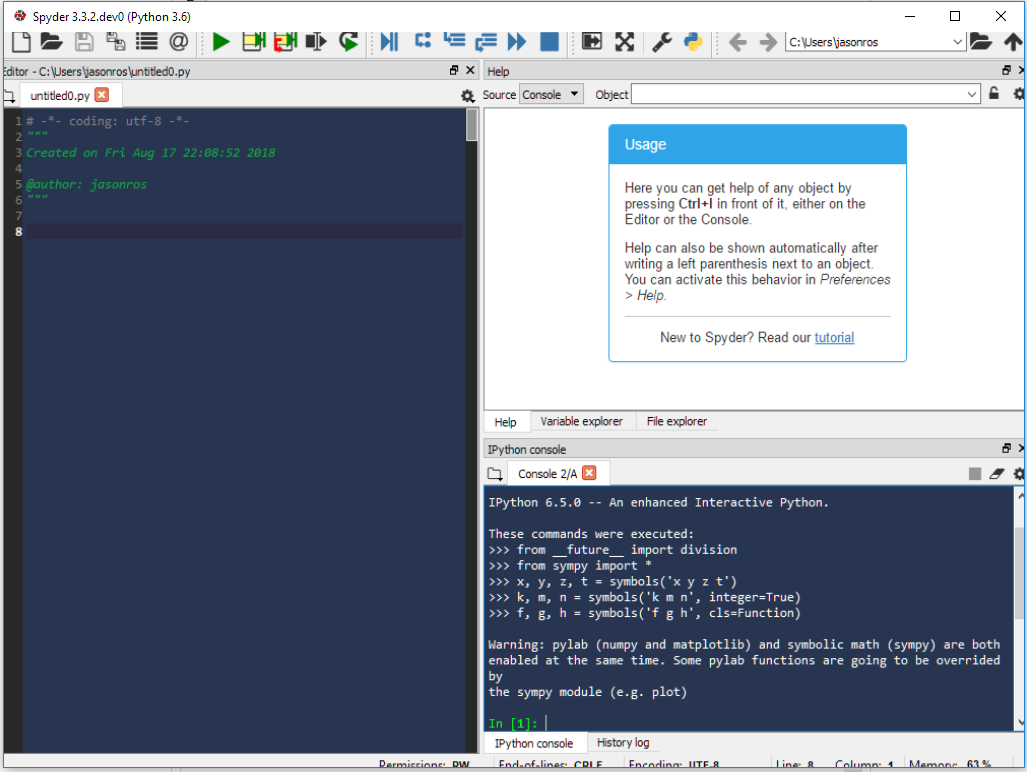Run the file with green play button
Viewport: 1027px width, 772px height.
coord(221,42)
